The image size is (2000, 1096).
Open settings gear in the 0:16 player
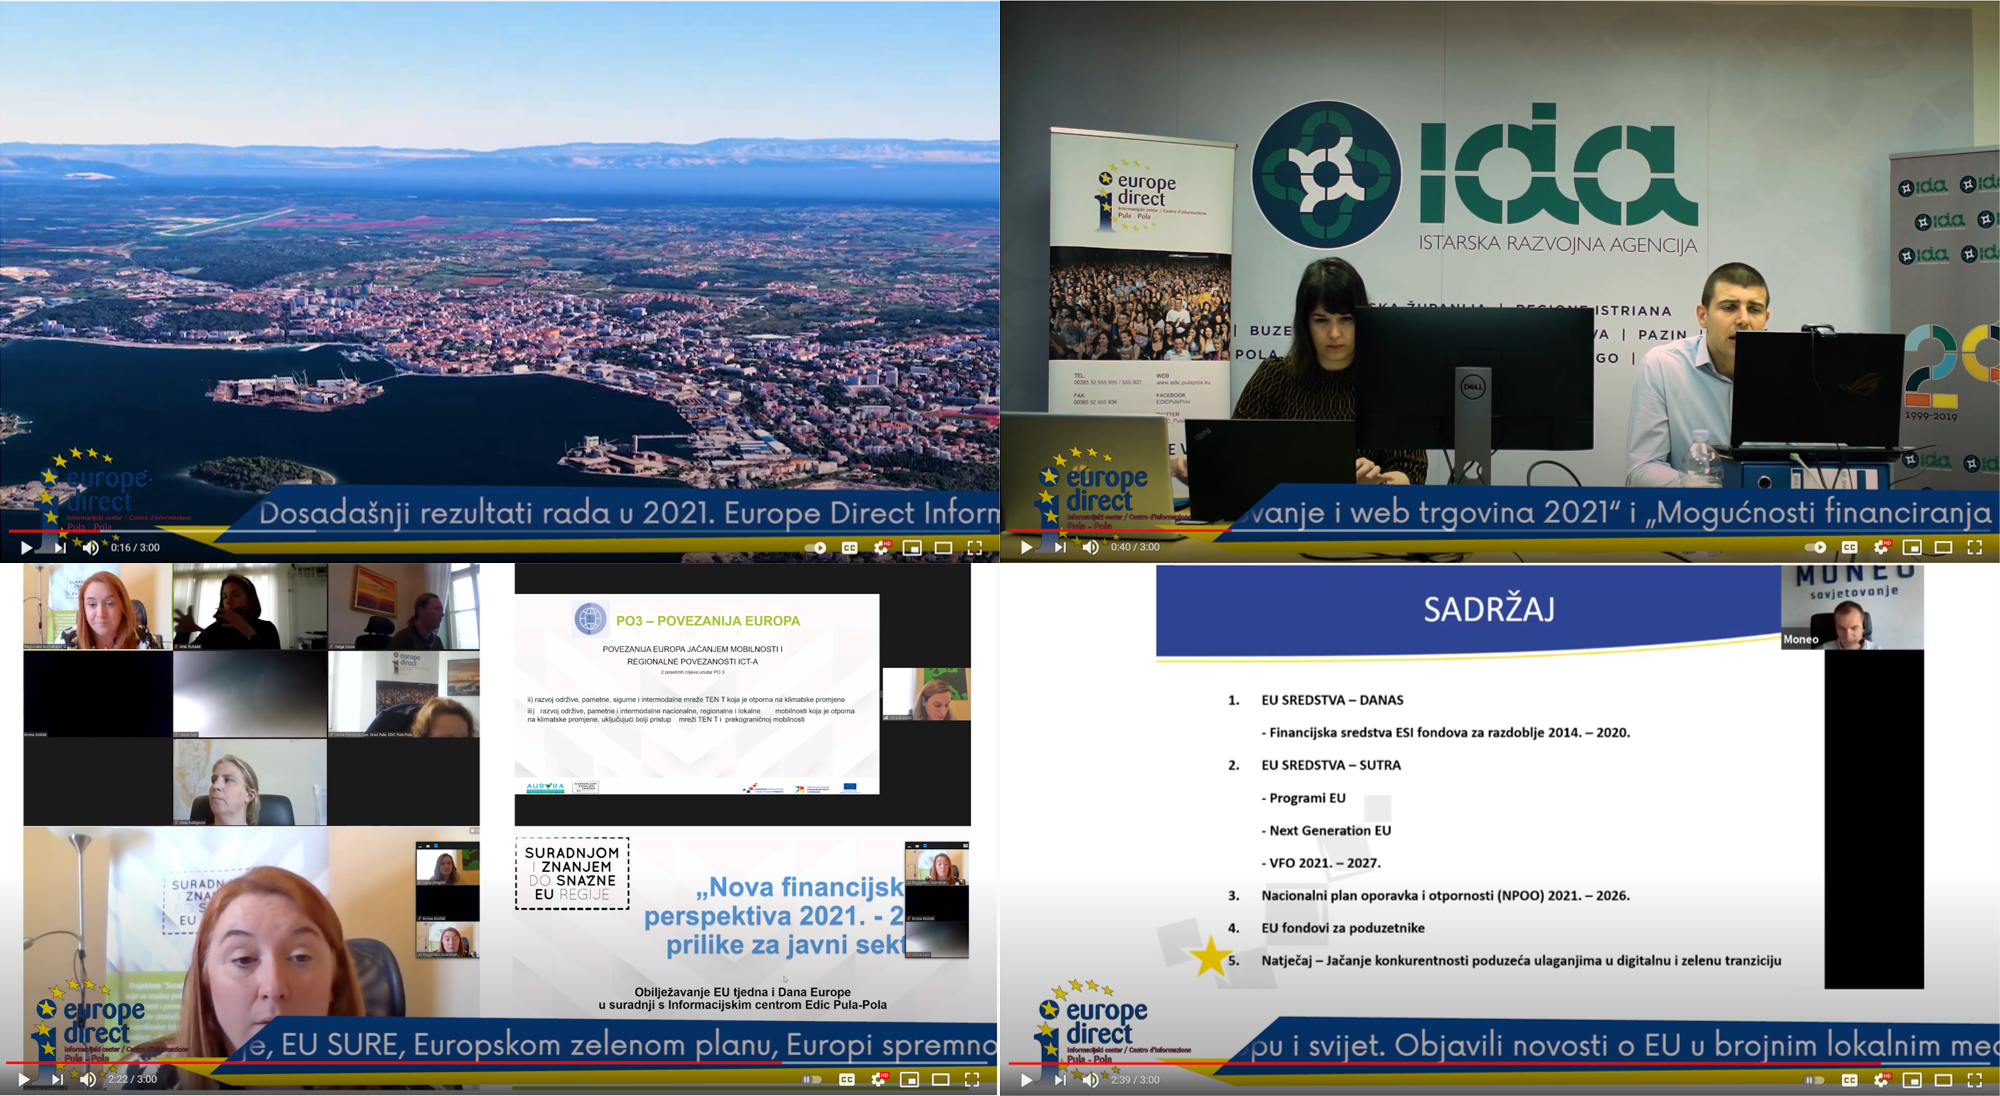(881, 548)
